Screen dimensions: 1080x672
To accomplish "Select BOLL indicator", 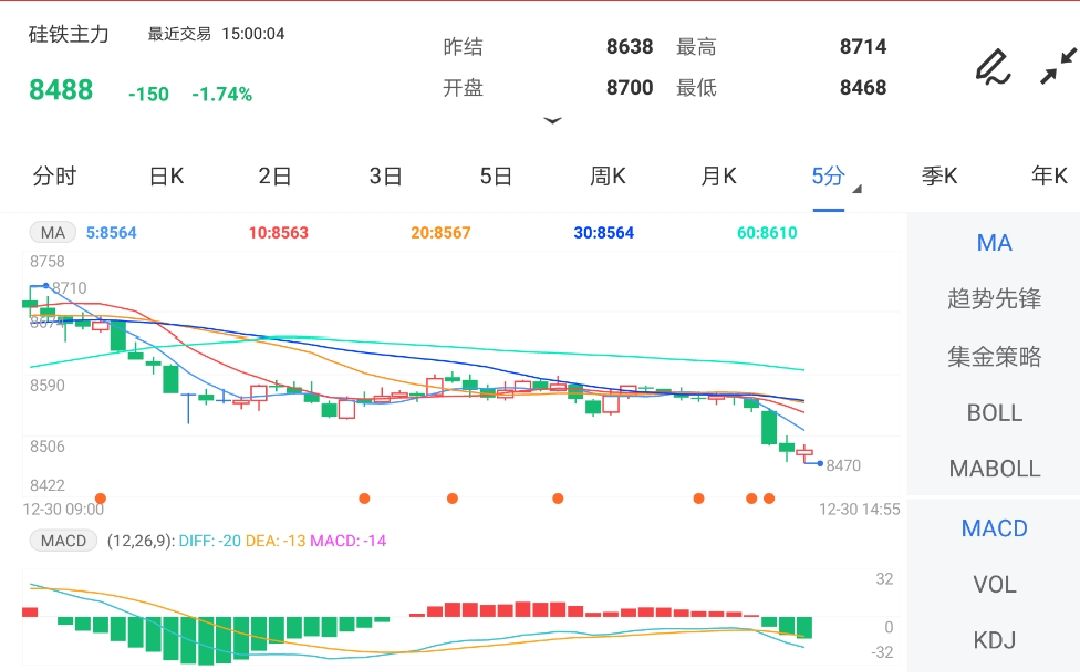I will coord(994,413).
